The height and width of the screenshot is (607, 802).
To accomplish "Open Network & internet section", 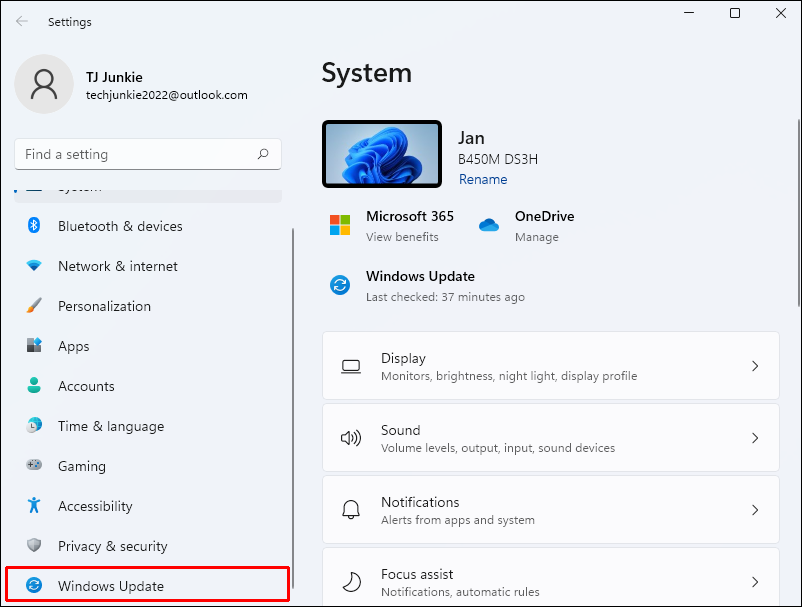I will [148, 266].
